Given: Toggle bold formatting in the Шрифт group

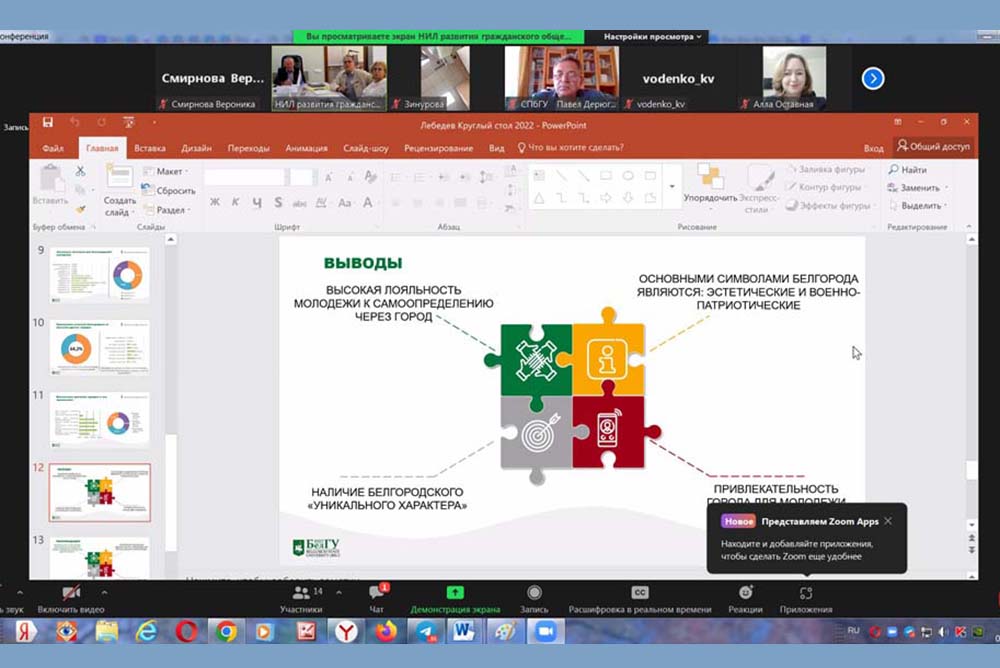Looking at the screenshot, I should click(x=215, y=203).
